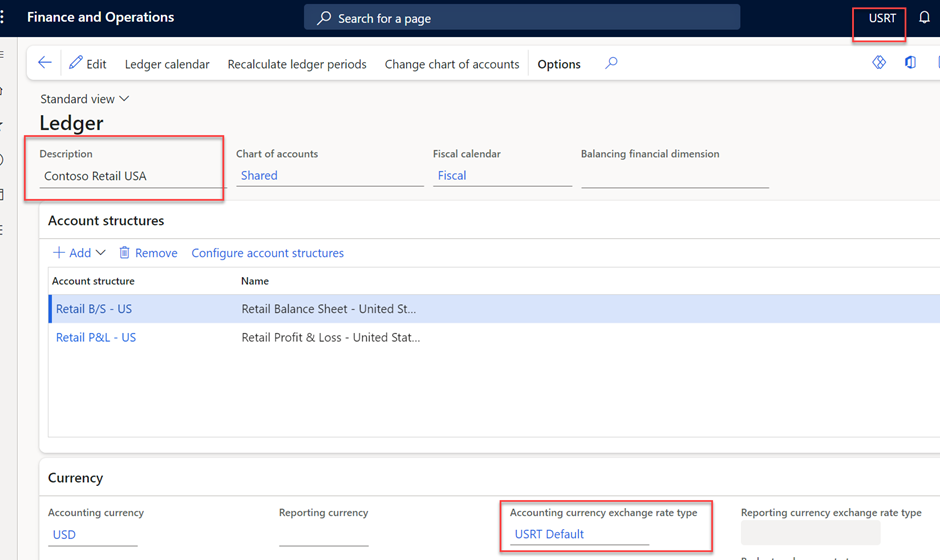Click the diamond personalization icon

pos(879,62)
